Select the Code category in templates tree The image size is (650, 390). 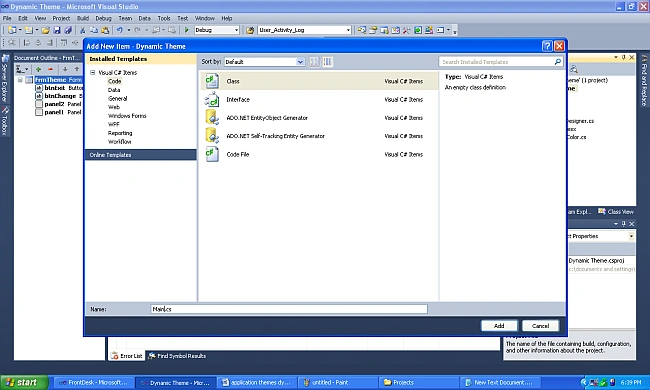click(114, 81)
